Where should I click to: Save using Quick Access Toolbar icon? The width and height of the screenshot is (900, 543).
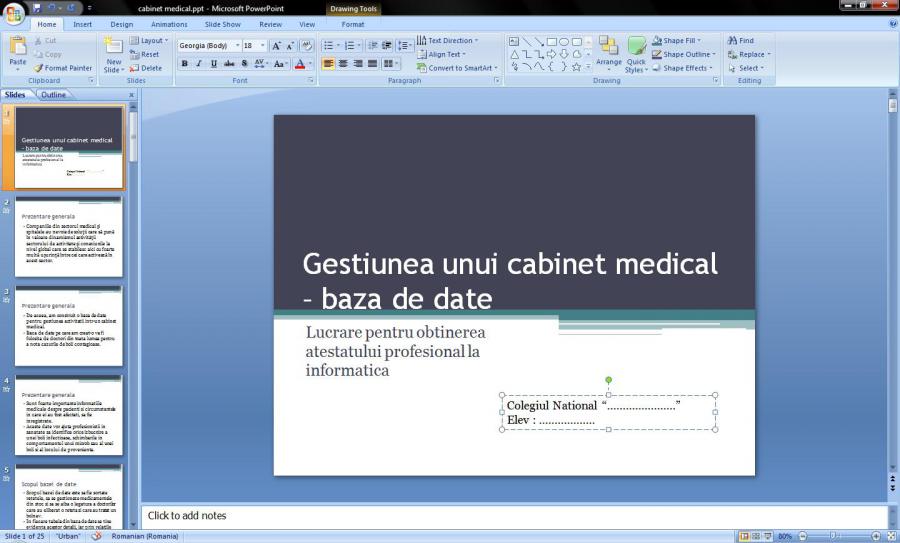click(x=38, y=7)
